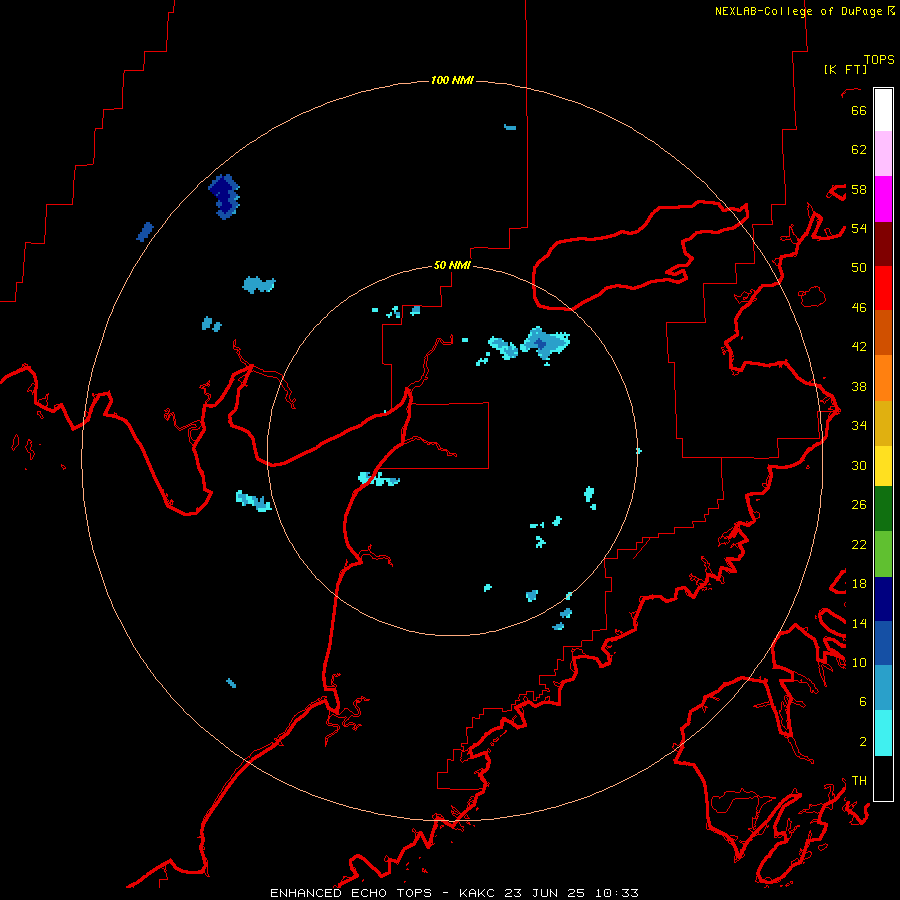Image resolution: width=900 pixels, height=900 pixels.
Task: Click the white swatch in the tops legend
Action: point(883,110)
